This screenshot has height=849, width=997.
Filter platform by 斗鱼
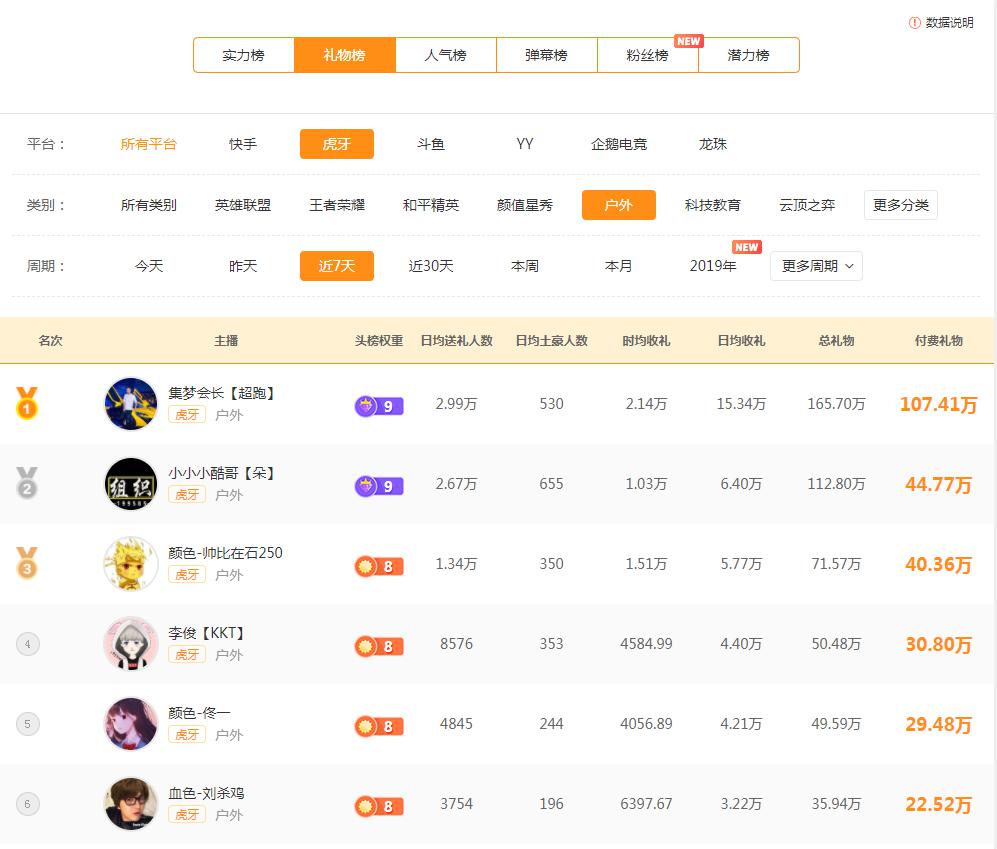point(430,144)
